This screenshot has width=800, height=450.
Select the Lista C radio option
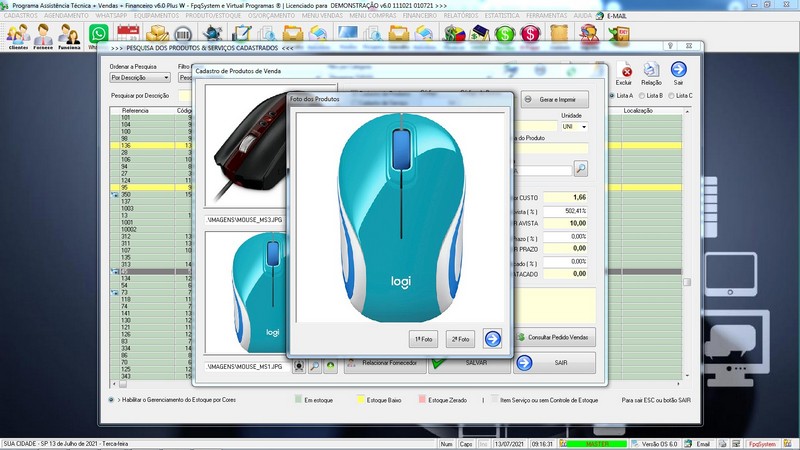coord(671,96)
